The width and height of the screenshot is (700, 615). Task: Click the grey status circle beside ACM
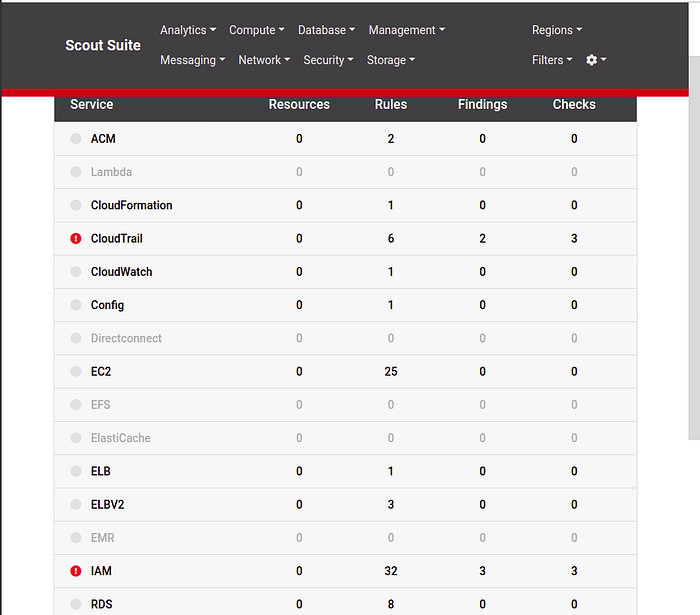(76, 139)
